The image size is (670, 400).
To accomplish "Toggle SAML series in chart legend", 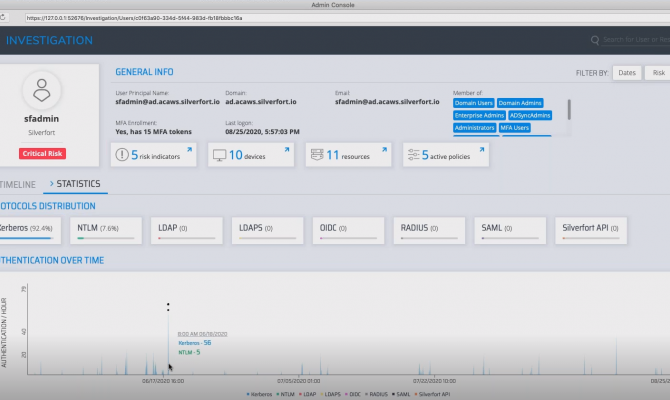I will pos(401,394).
